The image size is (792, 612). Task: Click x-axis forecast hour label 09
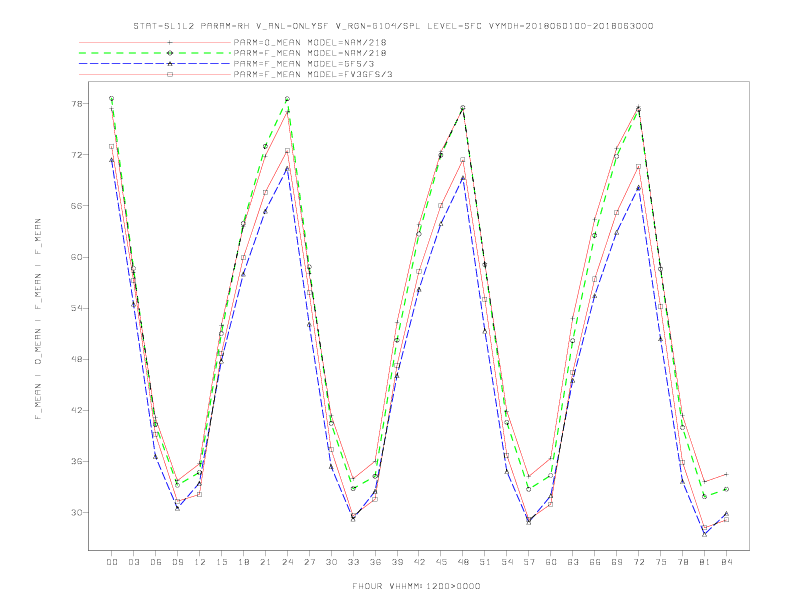(x=177, y=562)
